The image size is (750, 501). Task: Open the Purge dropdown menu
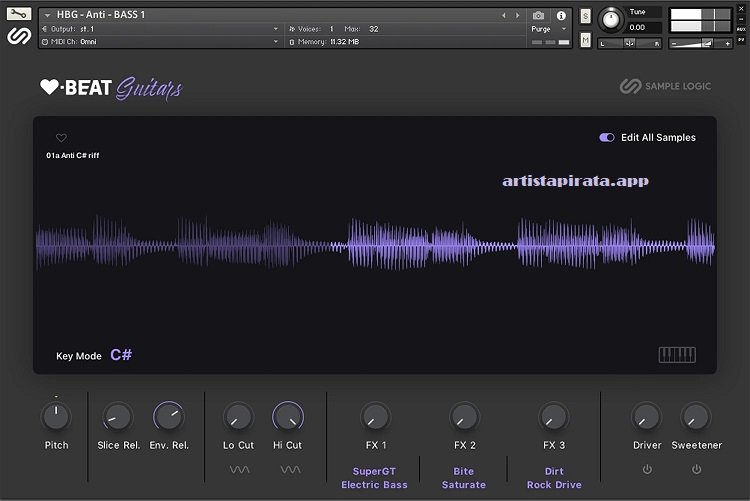pos(549,29)
